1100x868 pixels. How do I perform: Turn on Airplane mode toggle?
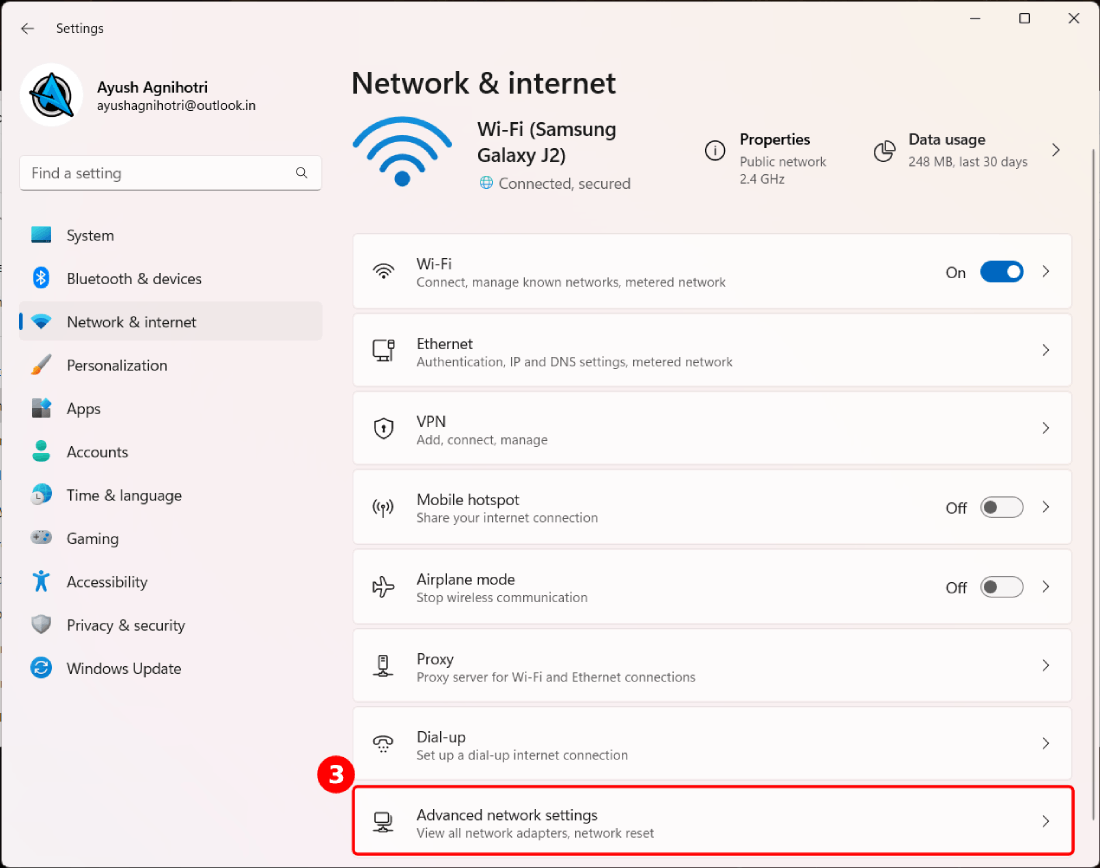pos(1001,587)
